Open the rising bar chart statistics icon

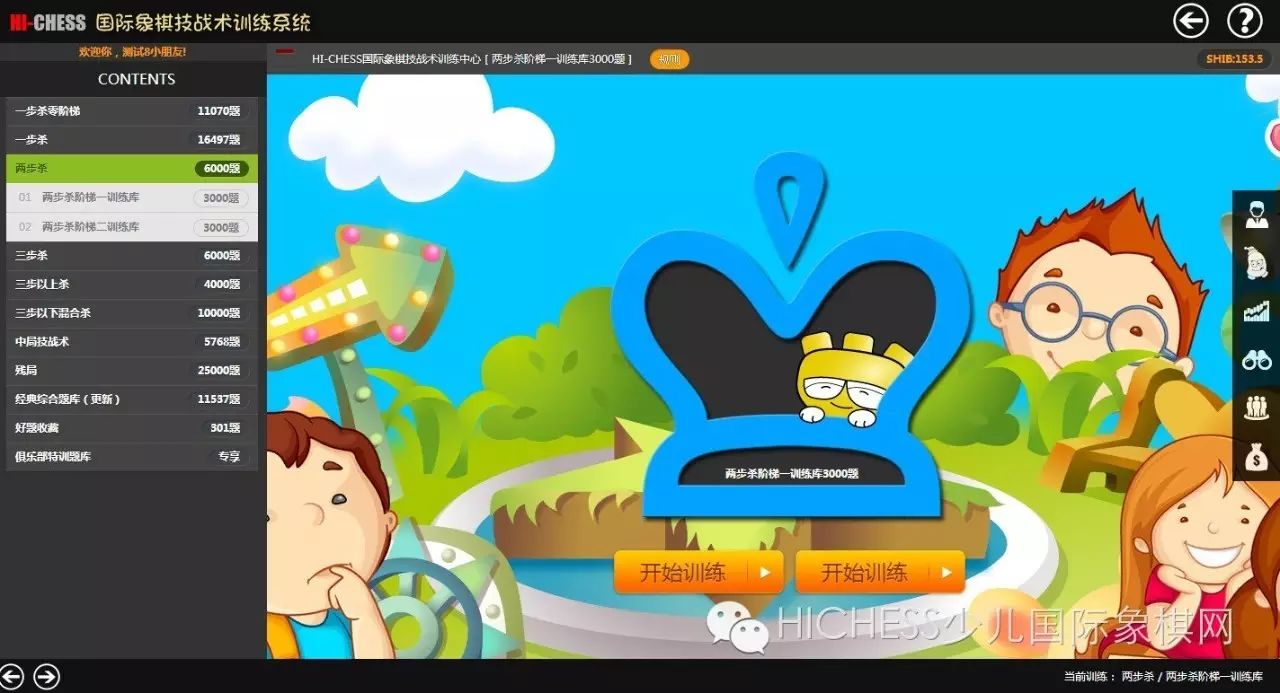click(x=1257, y=311)
